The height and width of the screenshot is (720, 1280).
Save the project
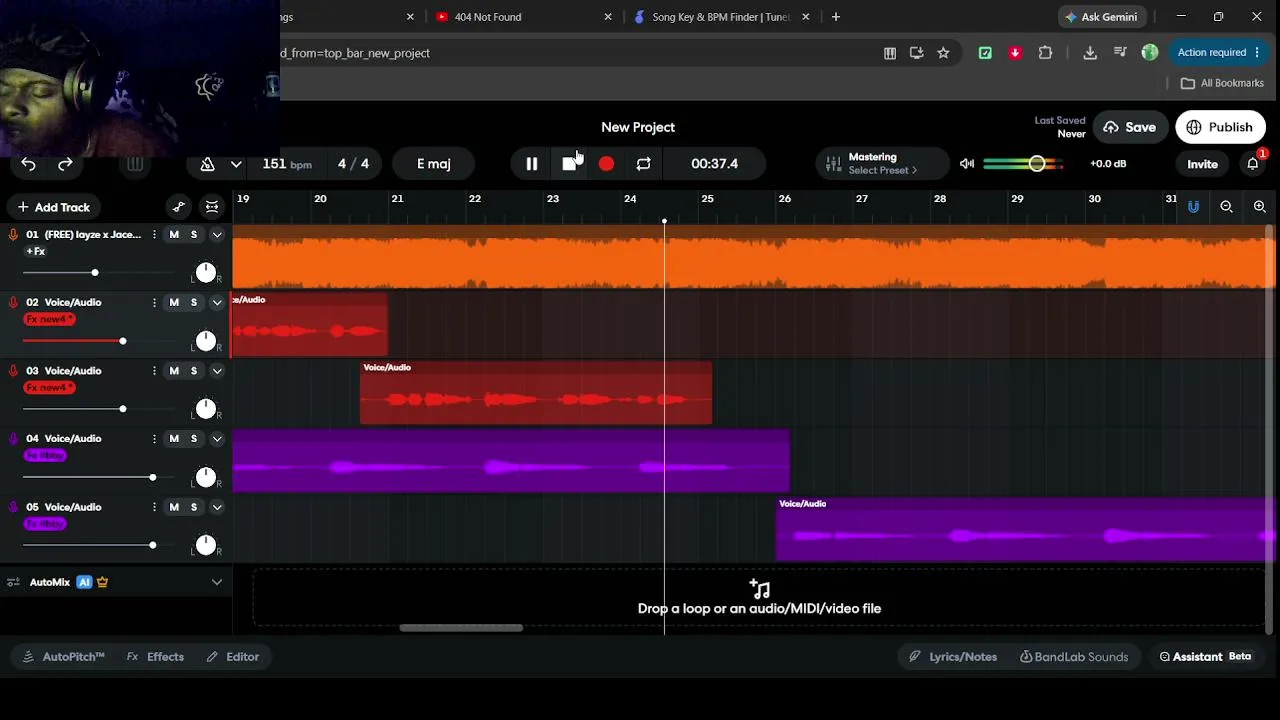[x=1130, y=127]
